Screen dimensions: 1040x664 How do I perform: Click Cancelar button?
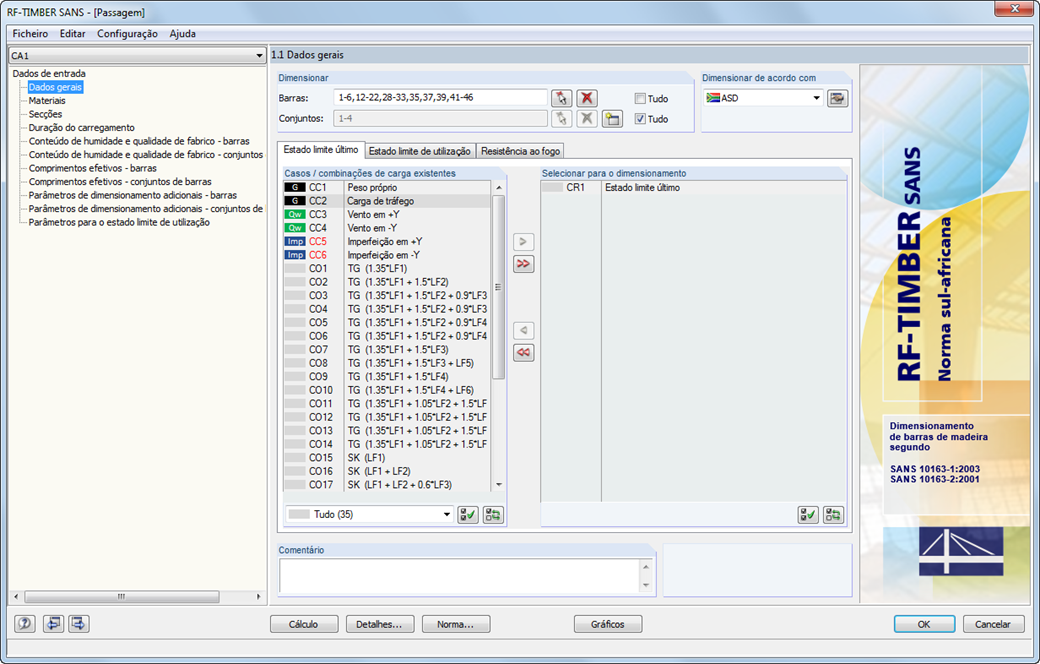(993, 624)
